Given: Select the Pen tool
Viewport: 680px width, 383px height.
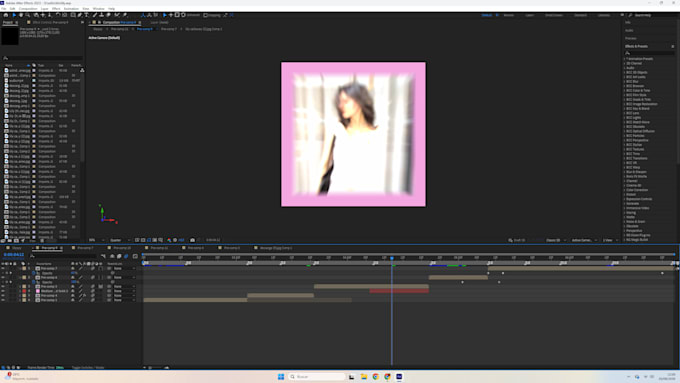Looking at the screenshot, I should tap(80, 15).
